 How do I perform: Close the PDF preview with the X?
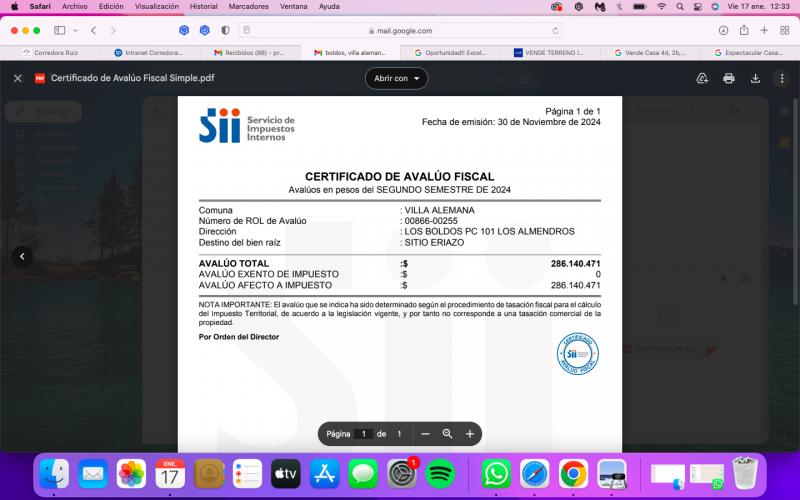click(x=18, y=78)
